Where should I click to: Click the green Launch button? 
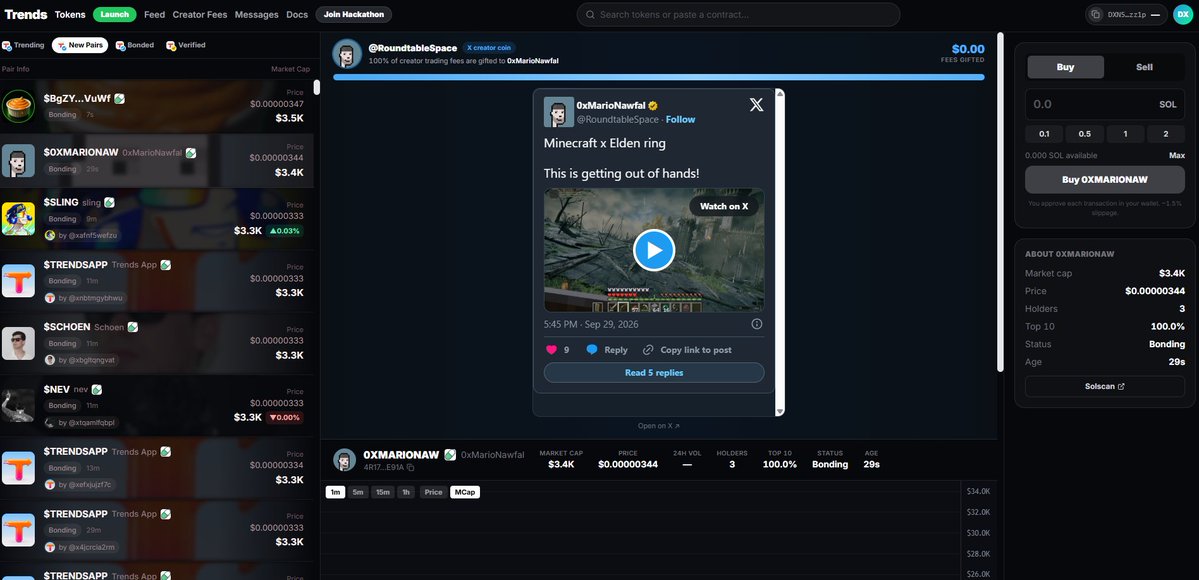tap(115, 15)
